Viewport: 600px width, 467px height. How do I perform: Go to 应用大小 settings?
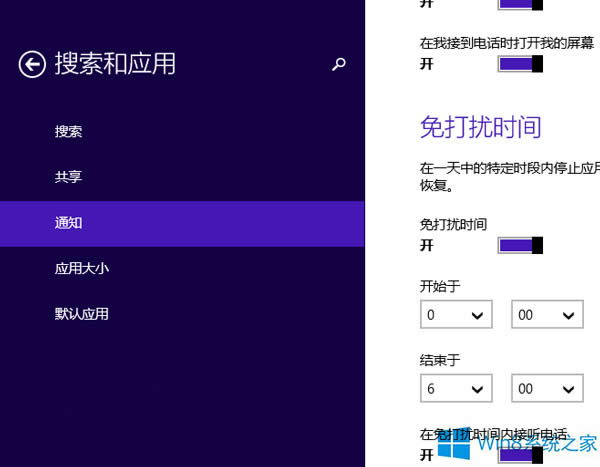pyautogui.click(x=82, y=268)
